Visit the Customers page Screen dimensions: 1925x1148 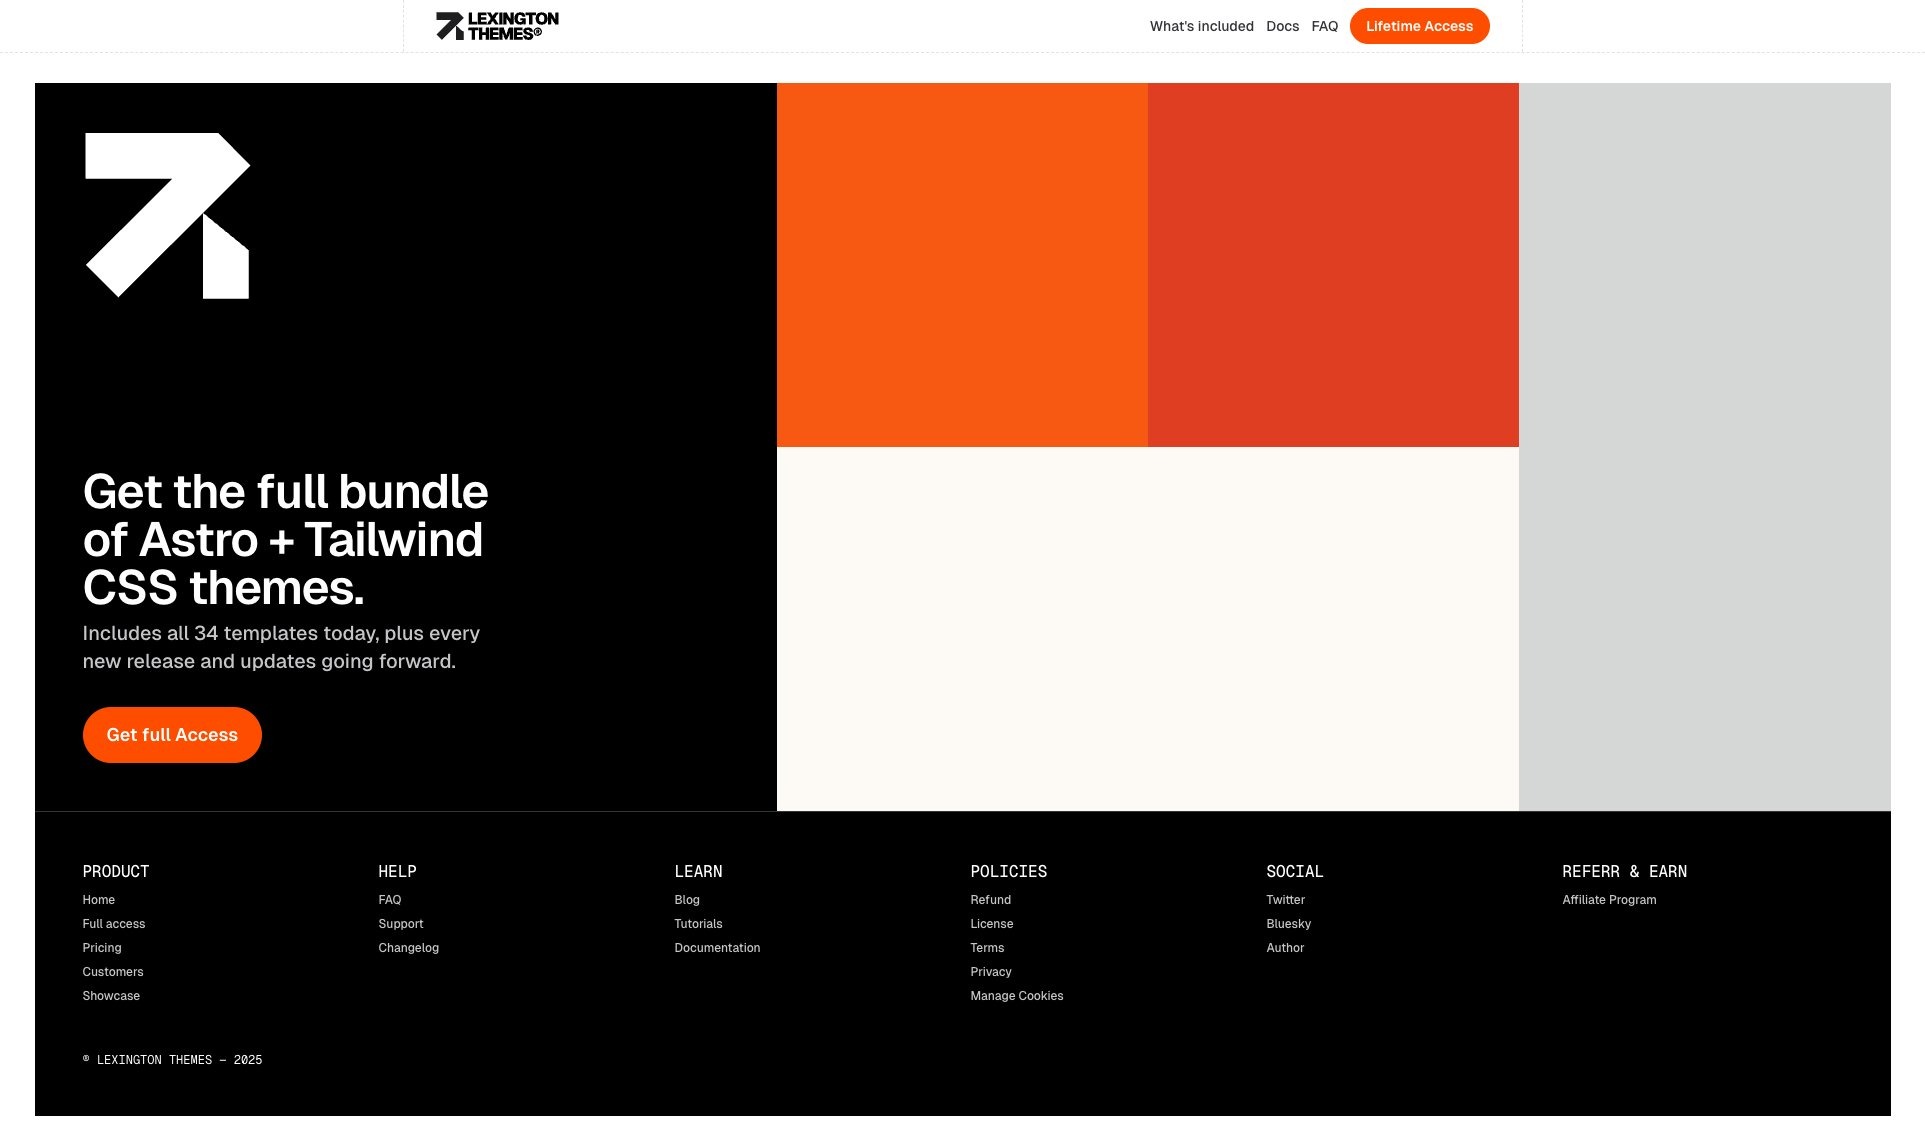[112, 971]
